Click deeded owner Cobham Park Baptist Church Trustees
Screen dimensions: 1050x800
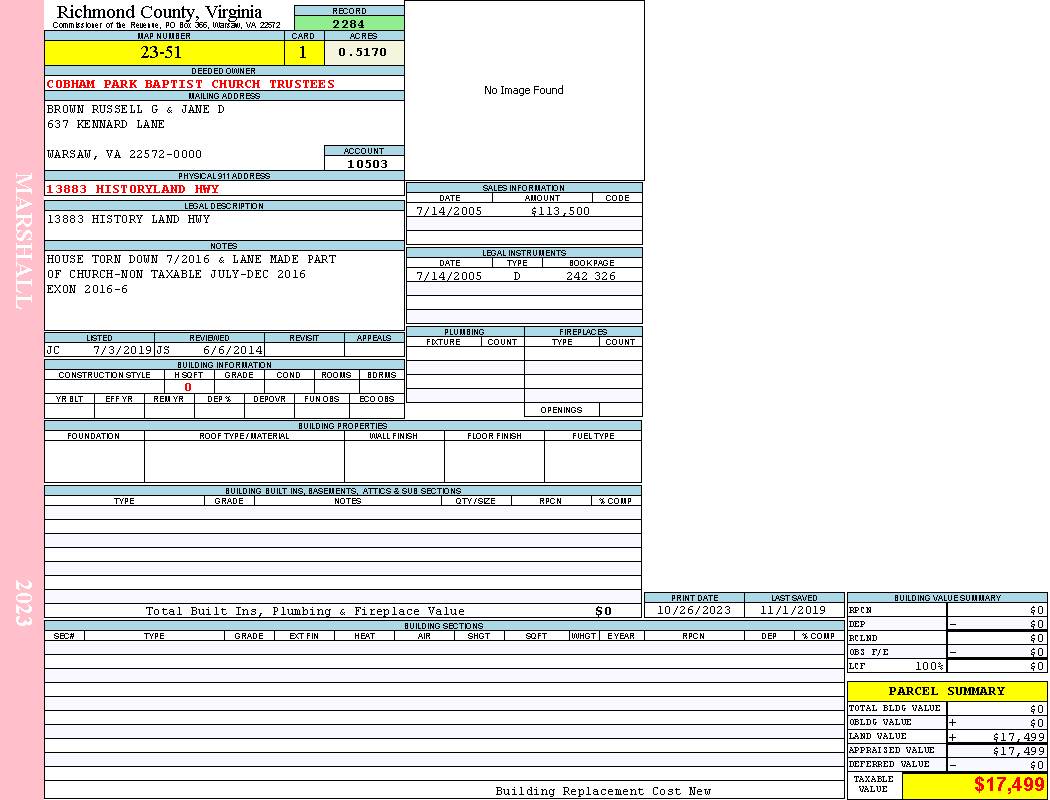[x=191, y=84]
